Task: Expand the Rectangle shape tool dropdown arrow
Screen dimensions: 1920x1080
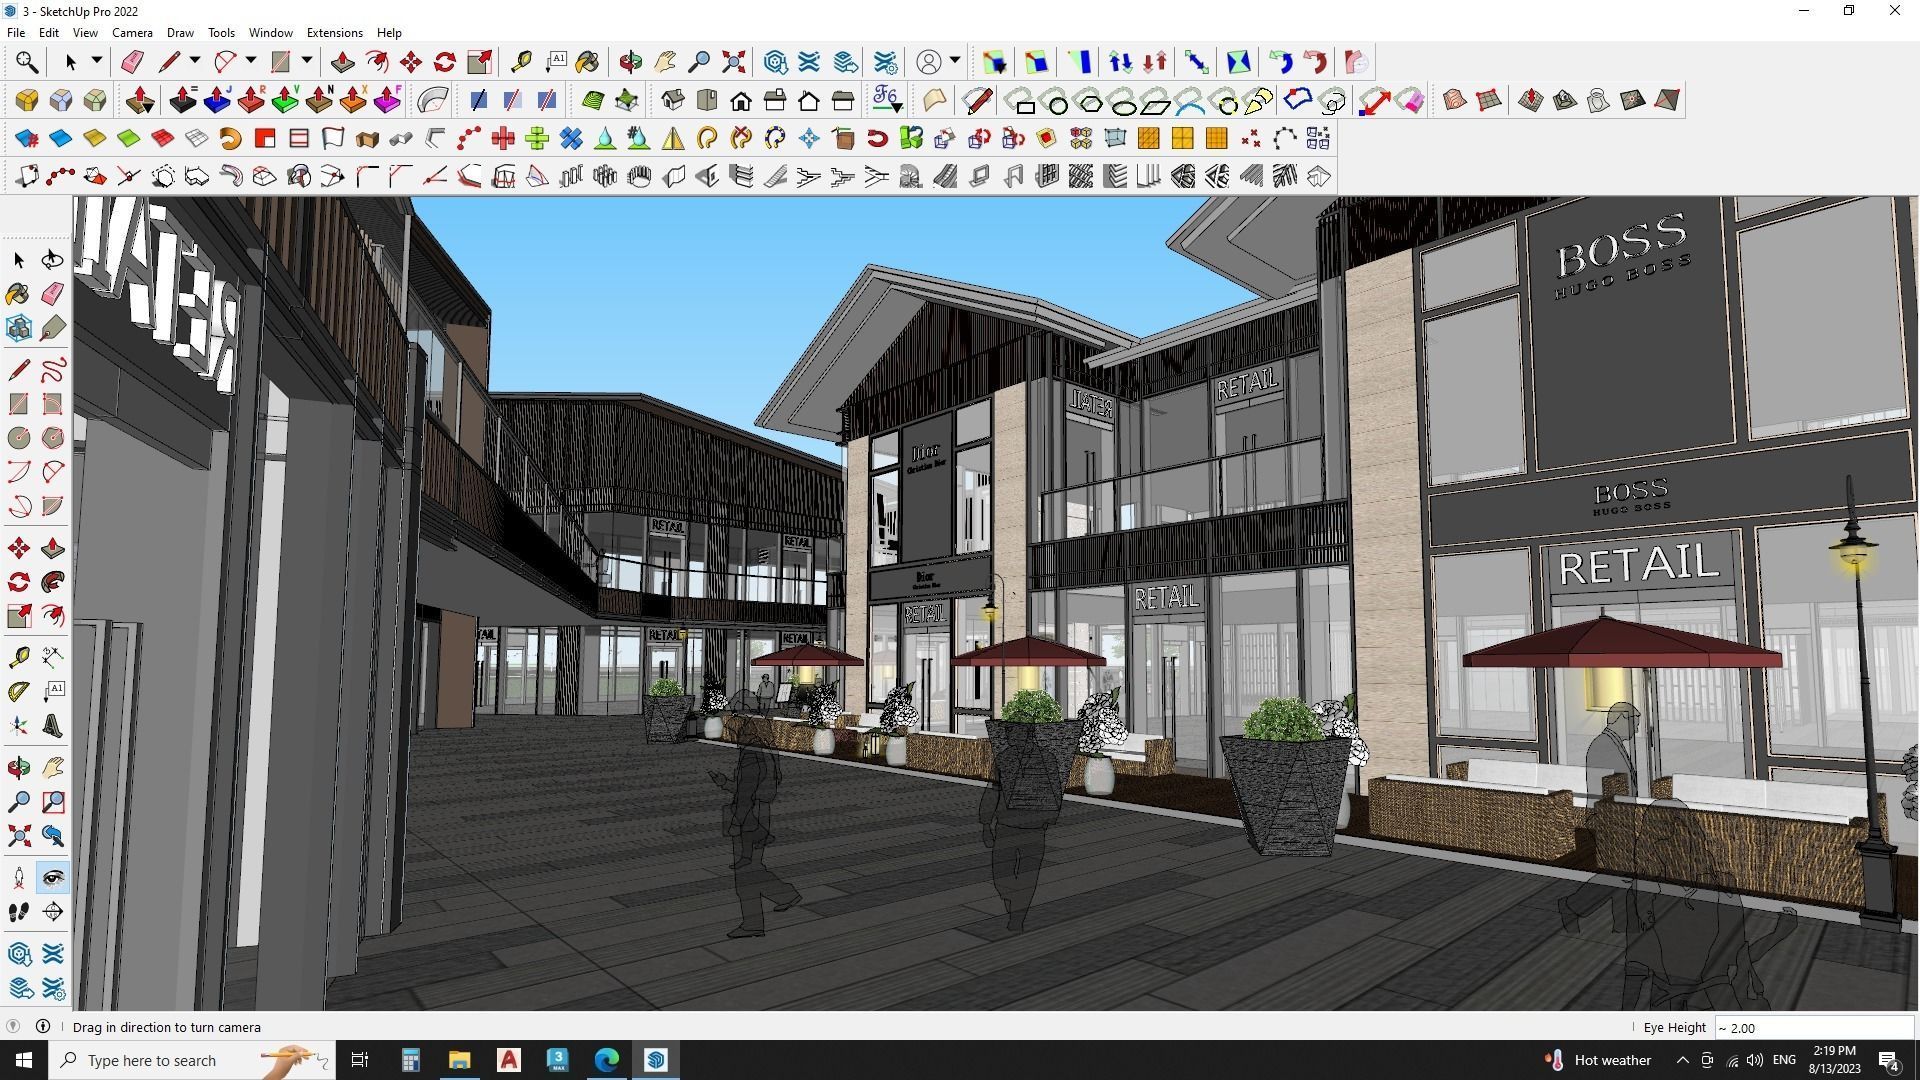Action: point(307,61)
